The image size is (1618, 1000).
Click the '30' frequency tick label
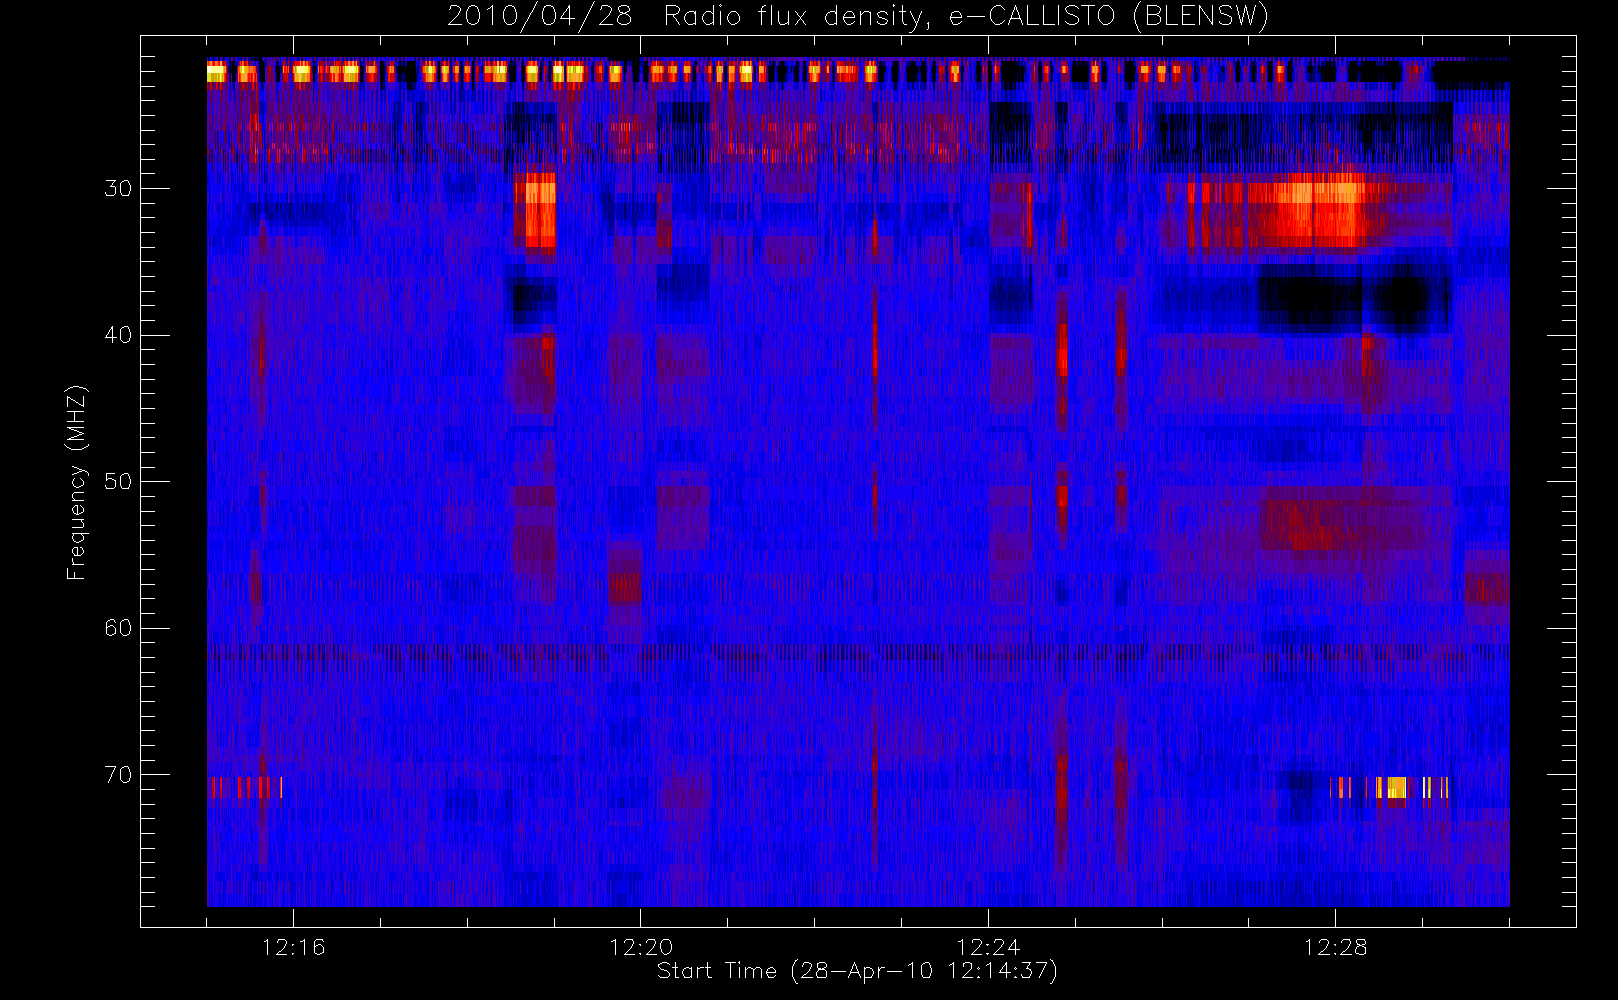[118, 188]
